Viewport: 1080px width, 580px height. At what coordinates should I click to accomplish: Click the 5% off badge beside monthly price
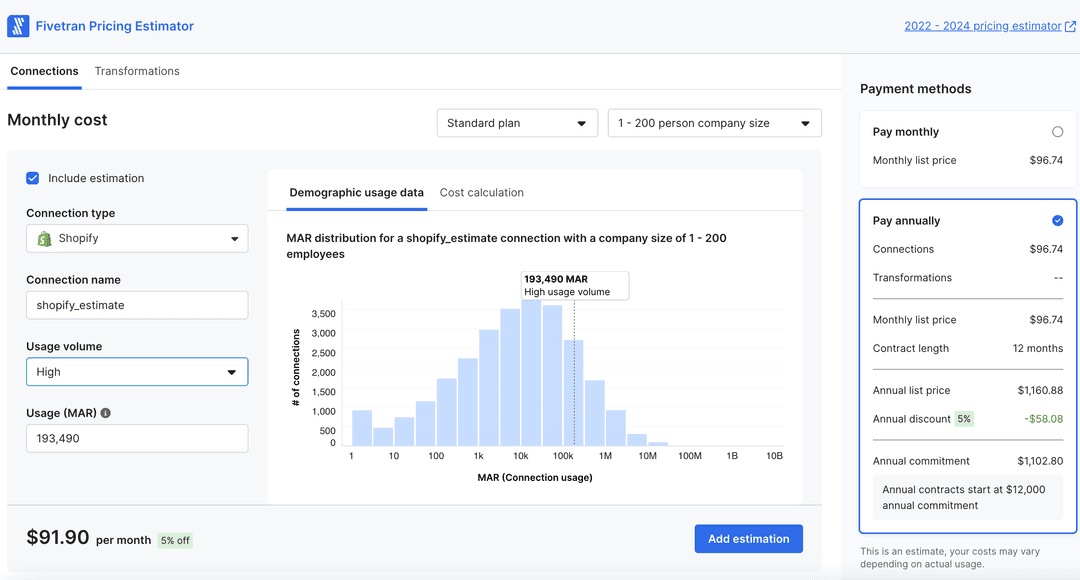(175, 540)
